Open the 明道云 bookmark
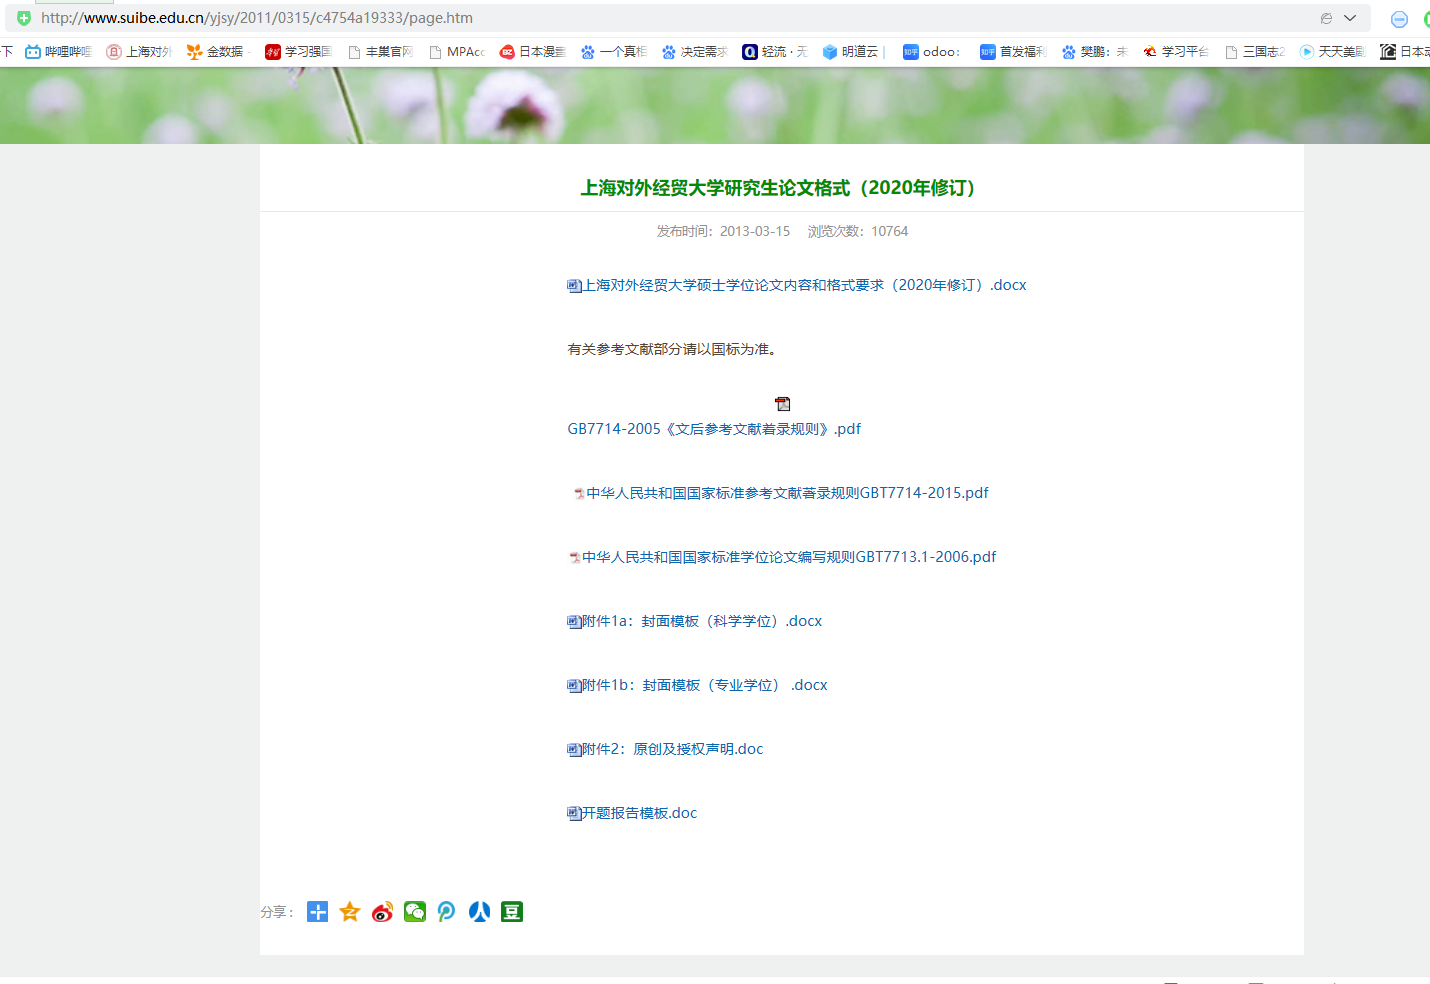The image size is (1430, 984). 850,52
